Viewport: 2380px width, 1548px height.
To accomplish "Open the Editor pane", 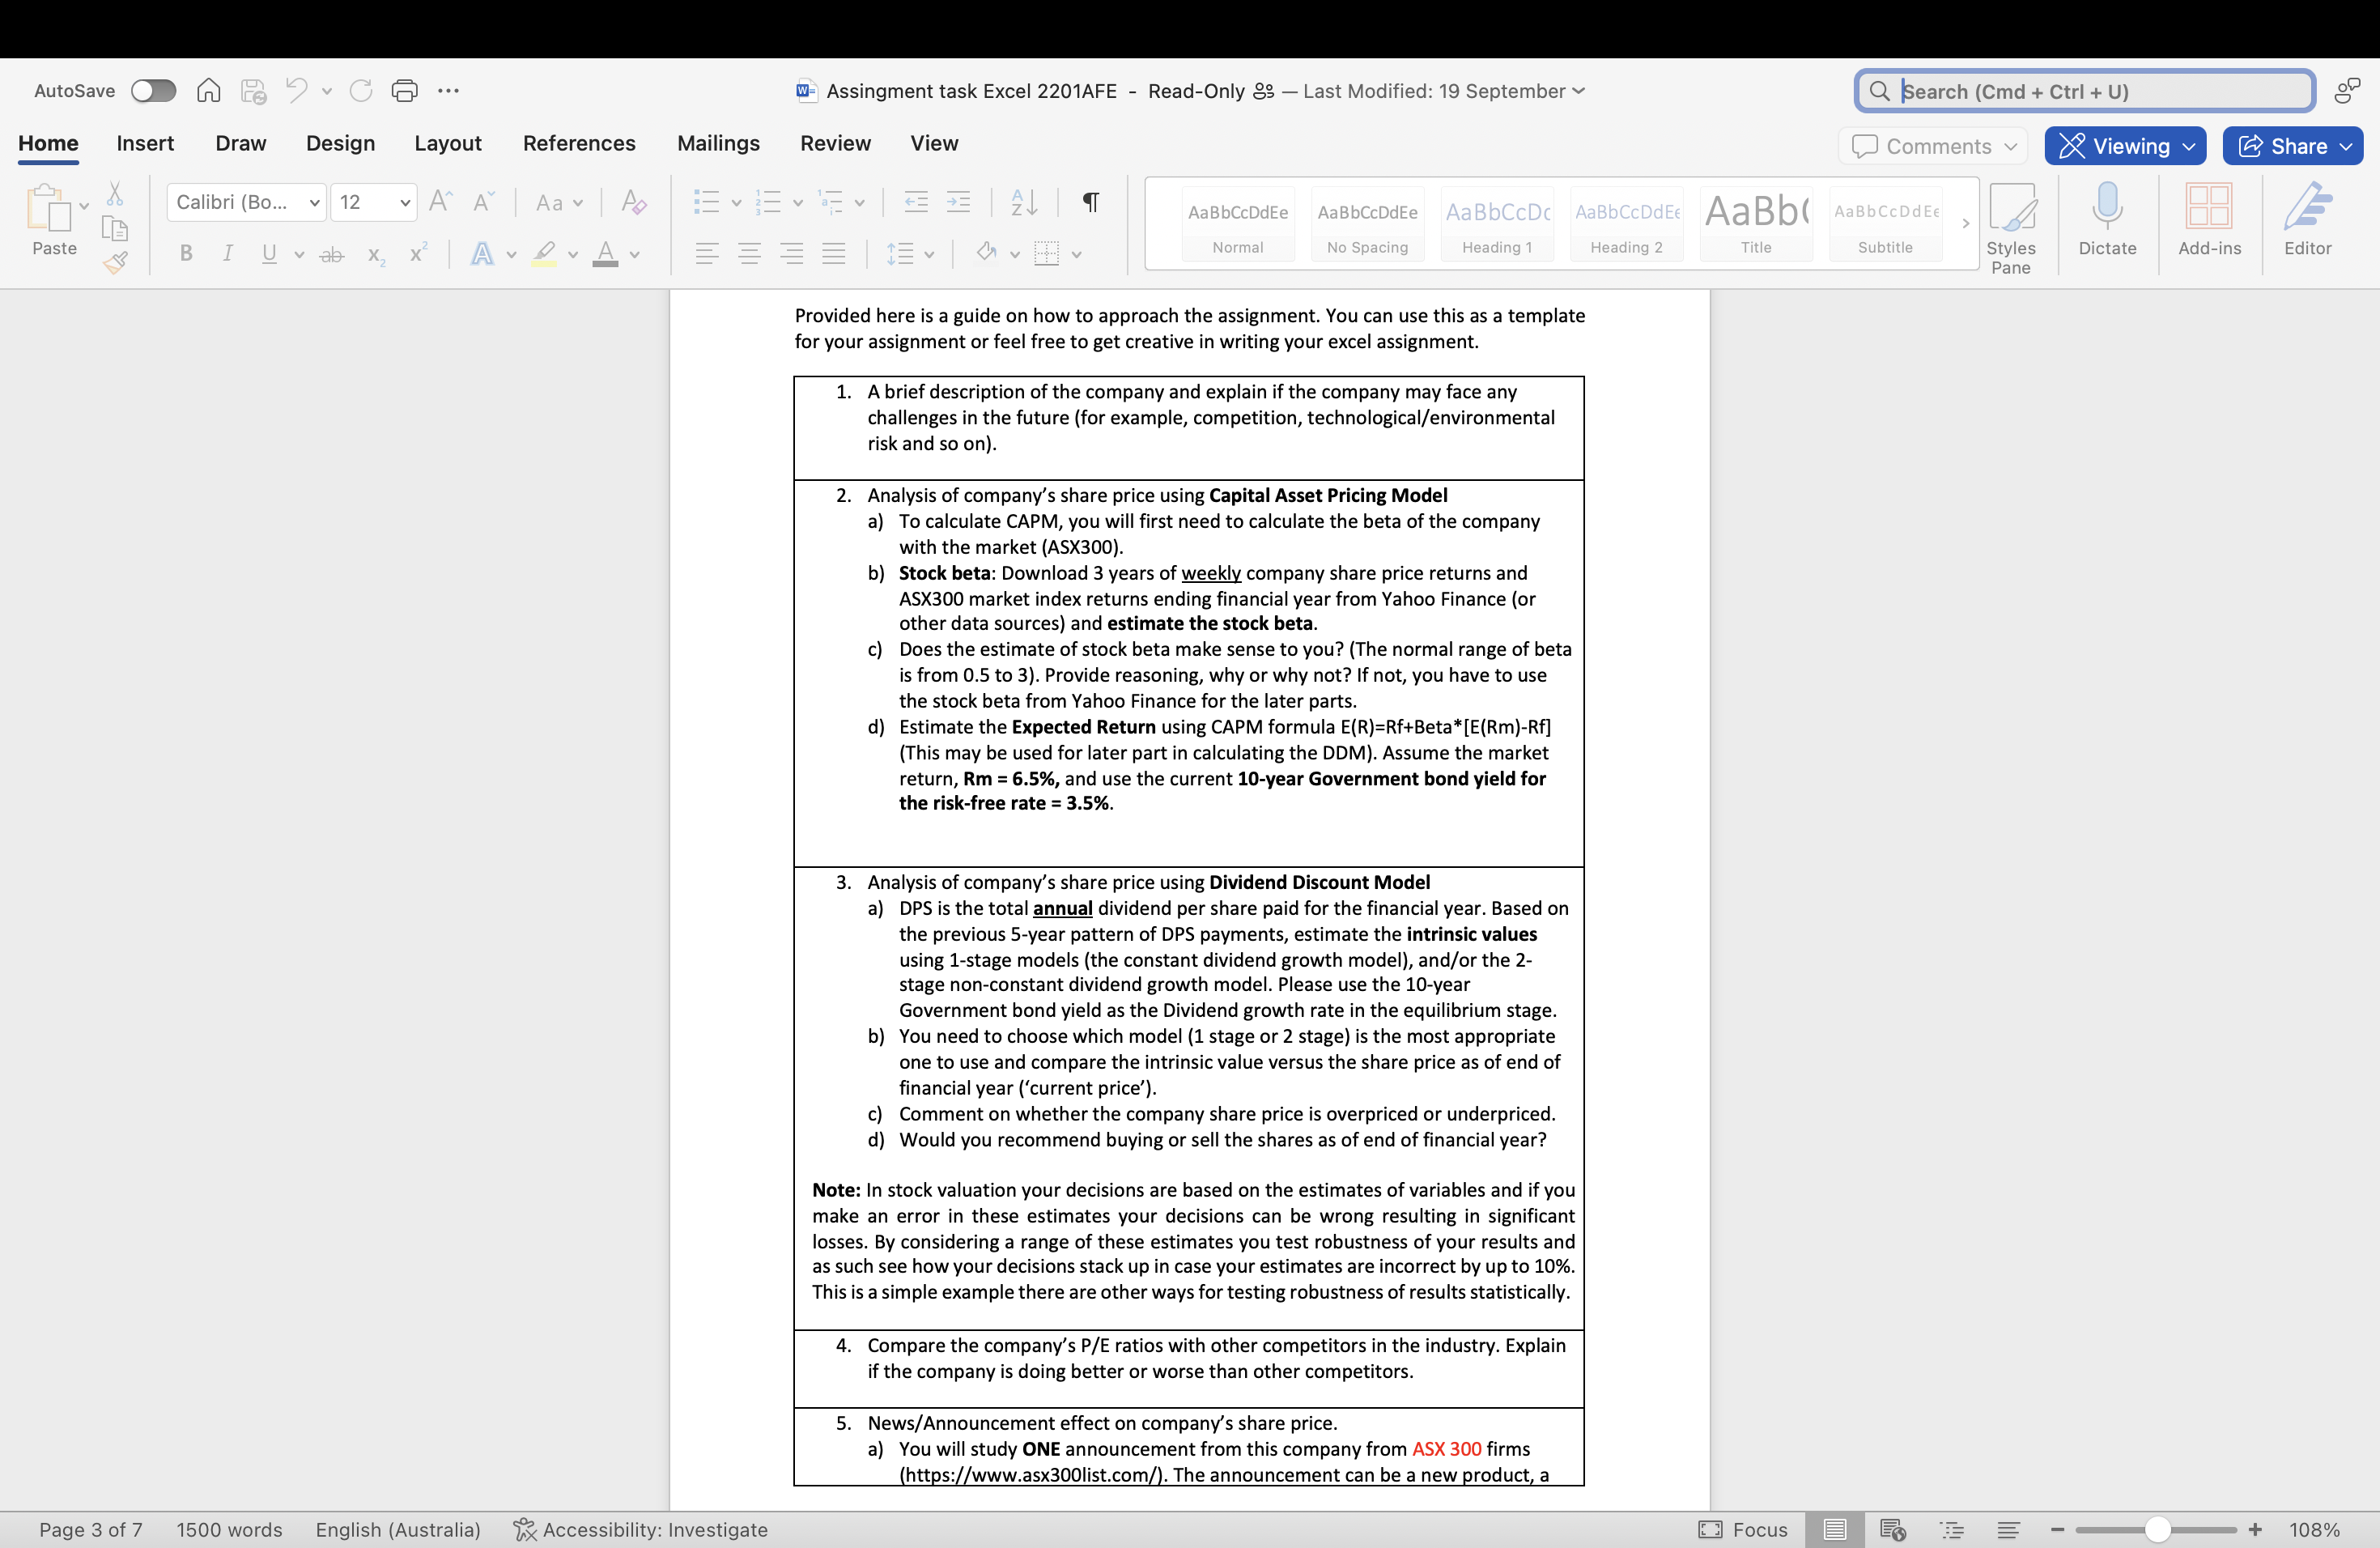I will [x=2308, y=222].
